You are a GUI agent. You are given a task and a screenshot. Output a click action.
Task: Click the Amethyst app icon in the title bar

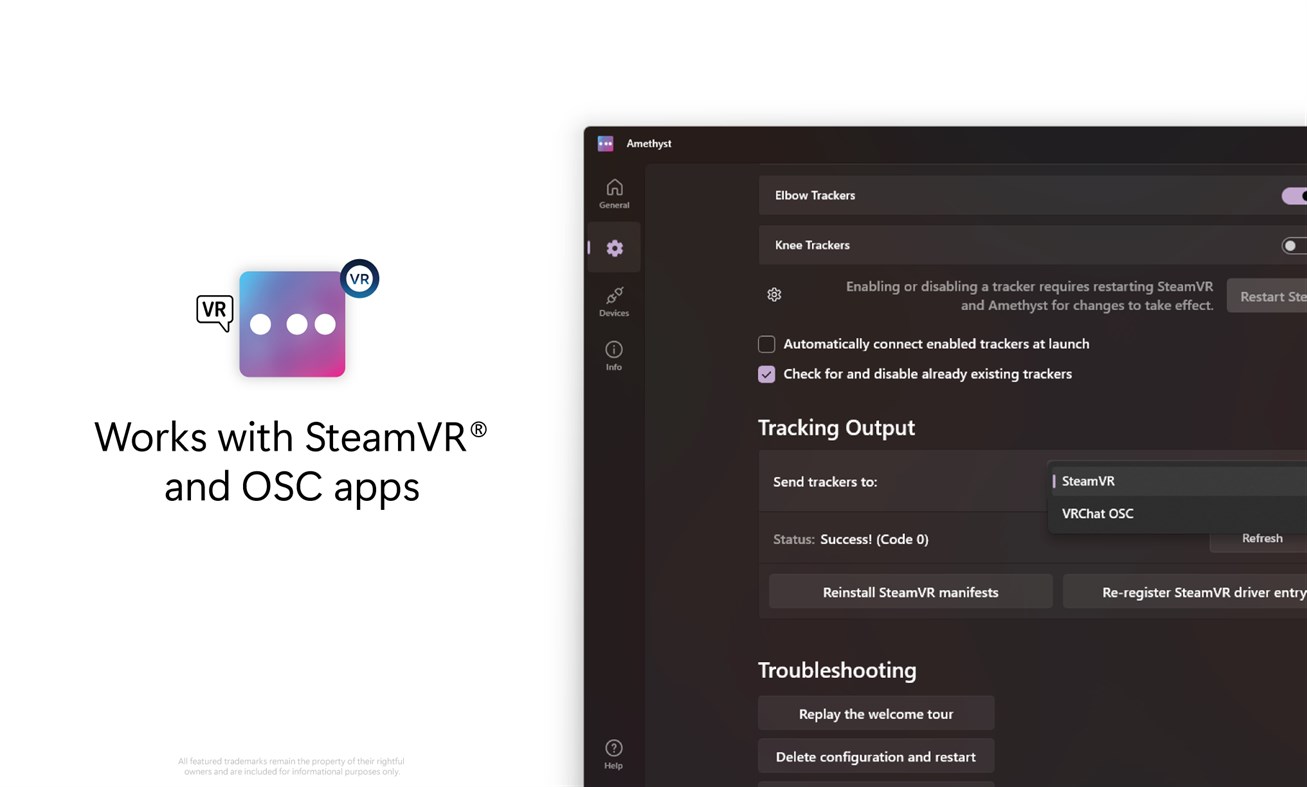click(x=605, y=143)
